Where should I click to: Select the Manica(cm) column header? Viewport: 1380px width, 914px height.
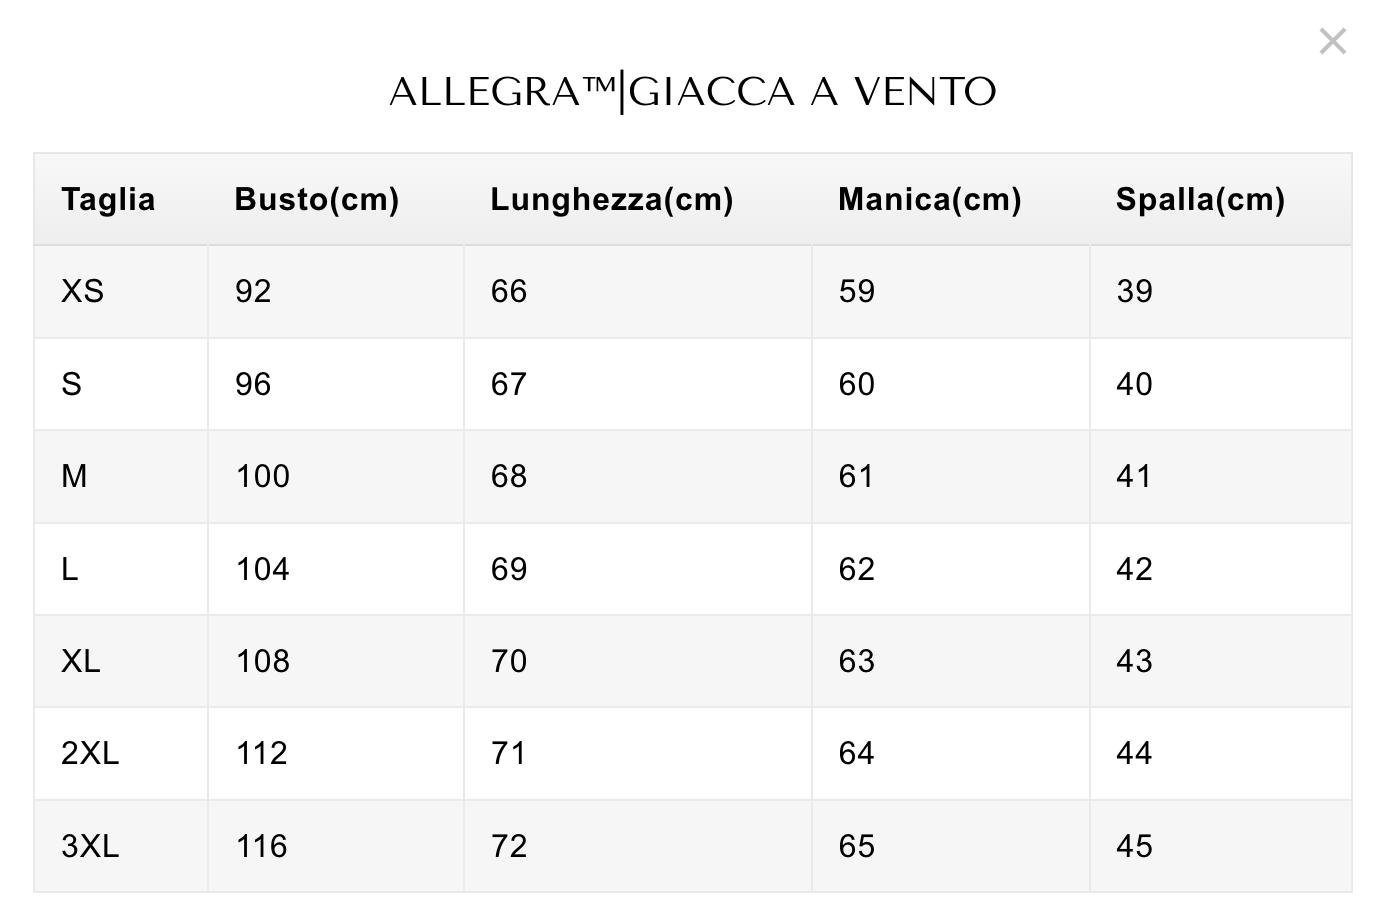click(x=929, y=199)
